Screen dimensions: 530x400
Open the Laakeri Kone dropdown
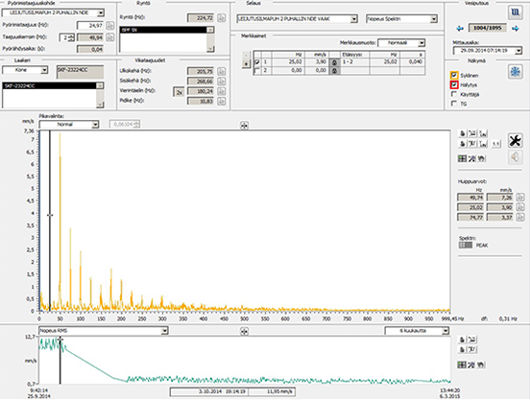point(25,70)
